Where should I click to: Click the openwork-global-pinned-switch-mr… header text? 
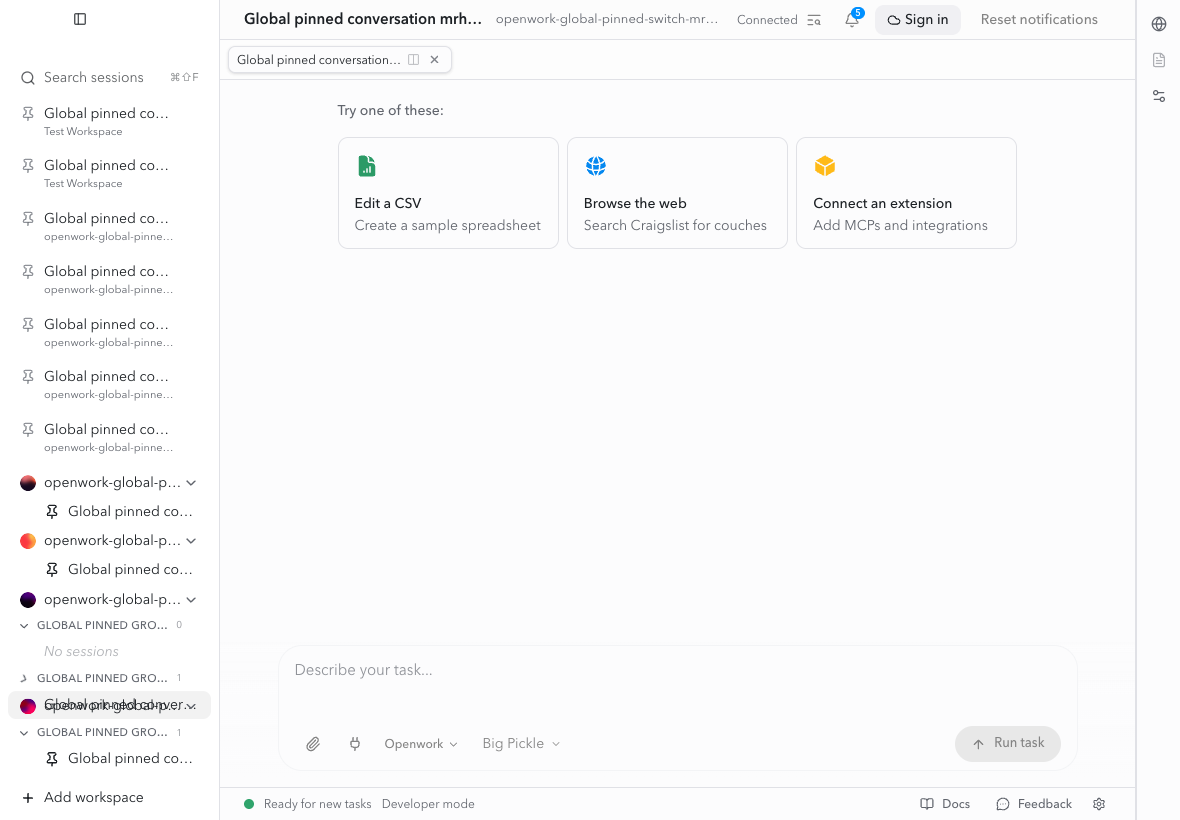607,20
